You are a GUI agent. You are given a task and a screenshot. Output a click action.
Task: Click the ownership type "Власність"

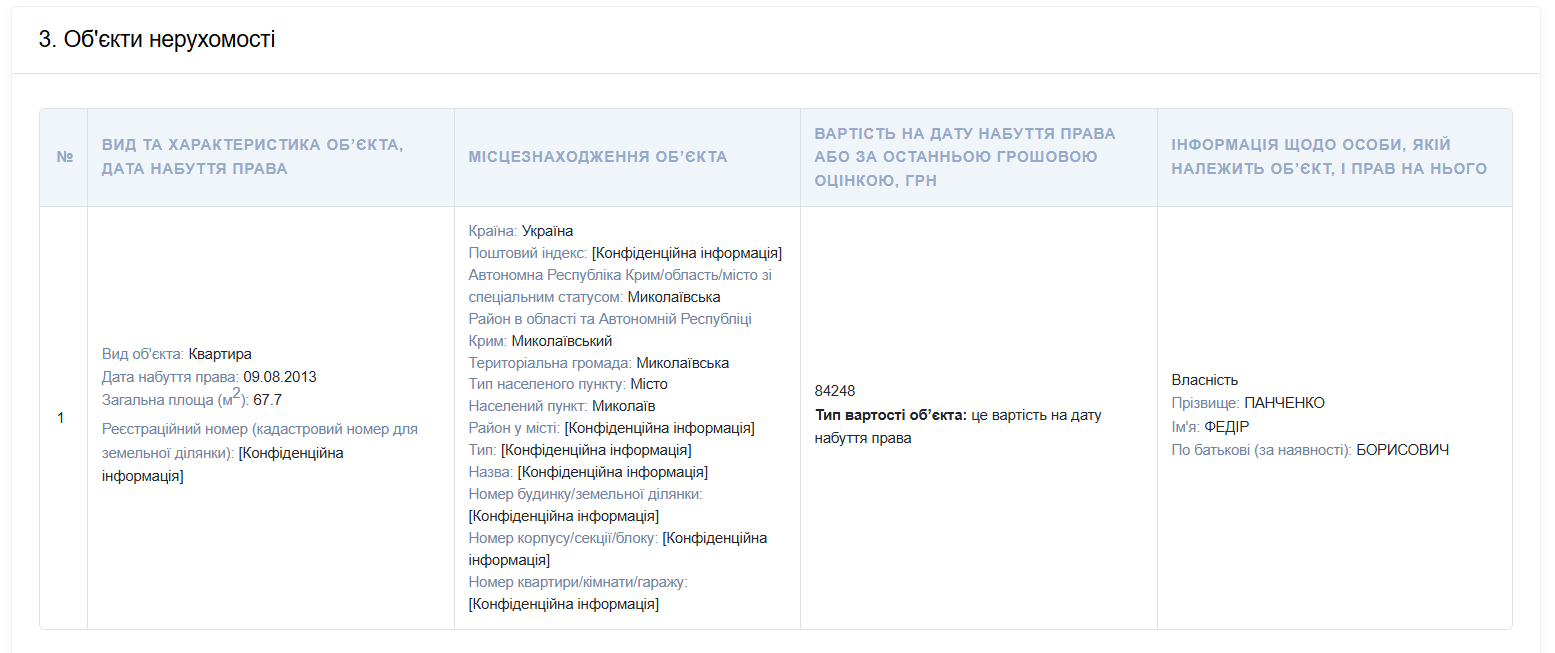pos(1204,380)
